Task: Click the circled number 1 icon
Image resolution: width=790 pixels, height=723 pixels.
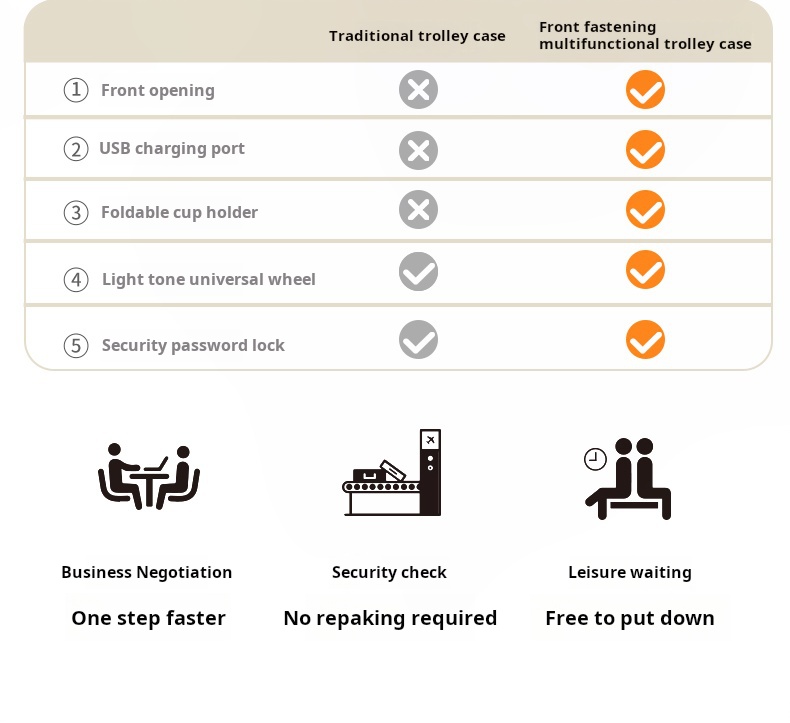Action: tap(76, 90)
